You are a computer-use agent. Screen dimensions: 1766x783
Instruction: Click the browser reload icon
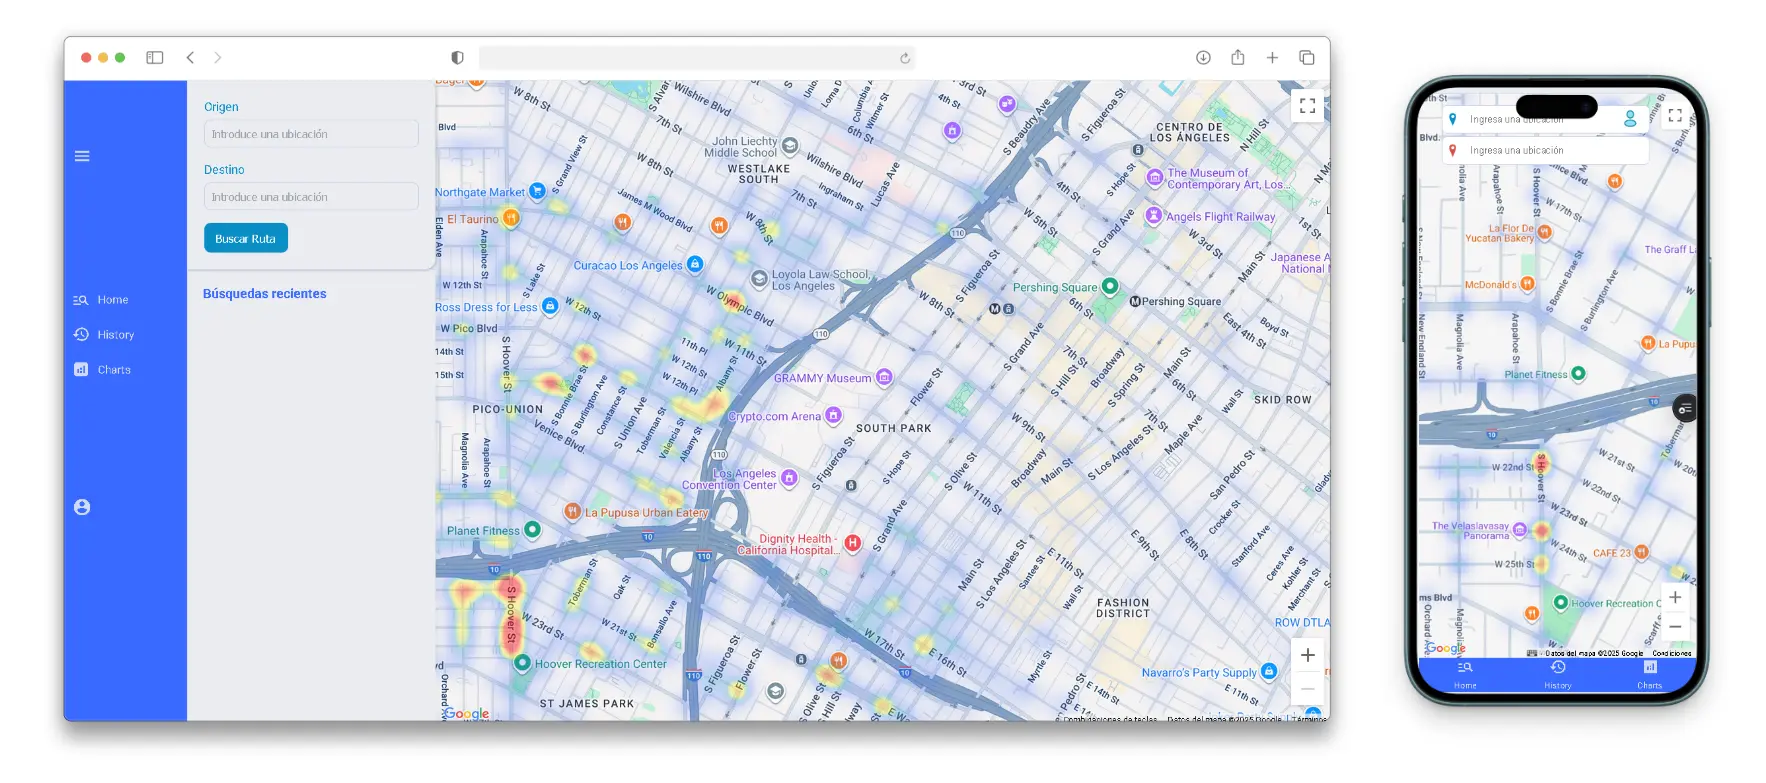pos(904,58)
